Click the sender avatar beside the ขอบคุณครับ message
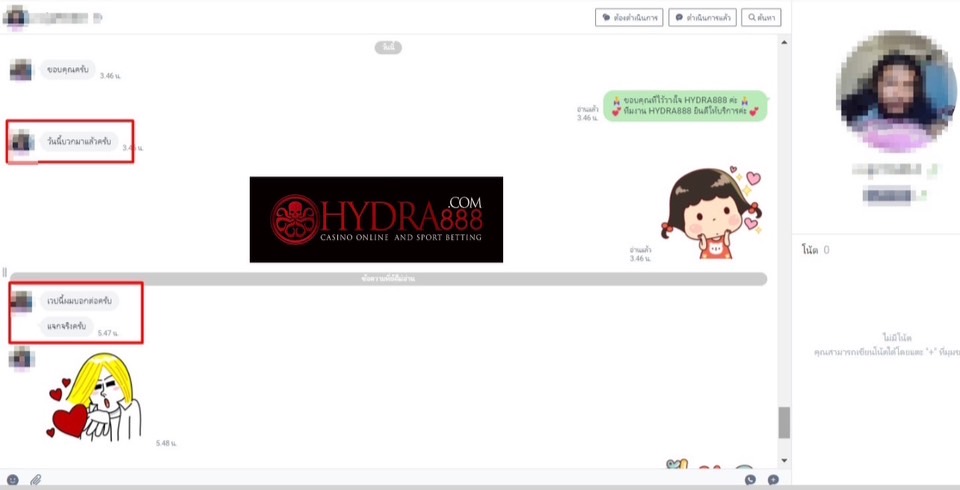Screen dimensions: 960x490 click(x=21, y=69)
